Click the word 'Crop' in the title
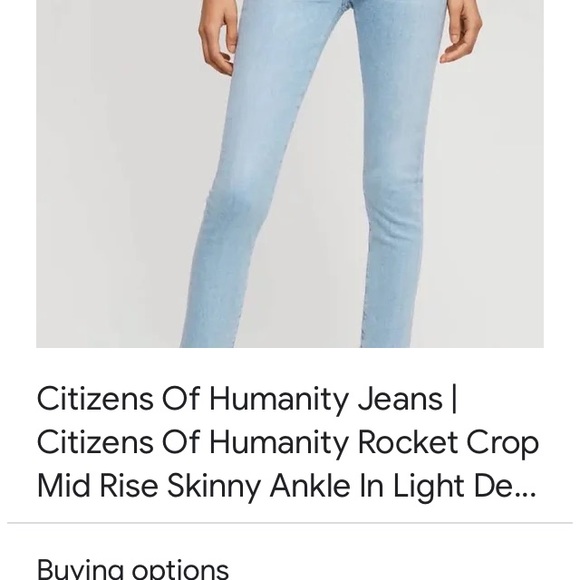The width and height of the screenshot is (580, 580). pyautogui.click(x=502, y=444)
